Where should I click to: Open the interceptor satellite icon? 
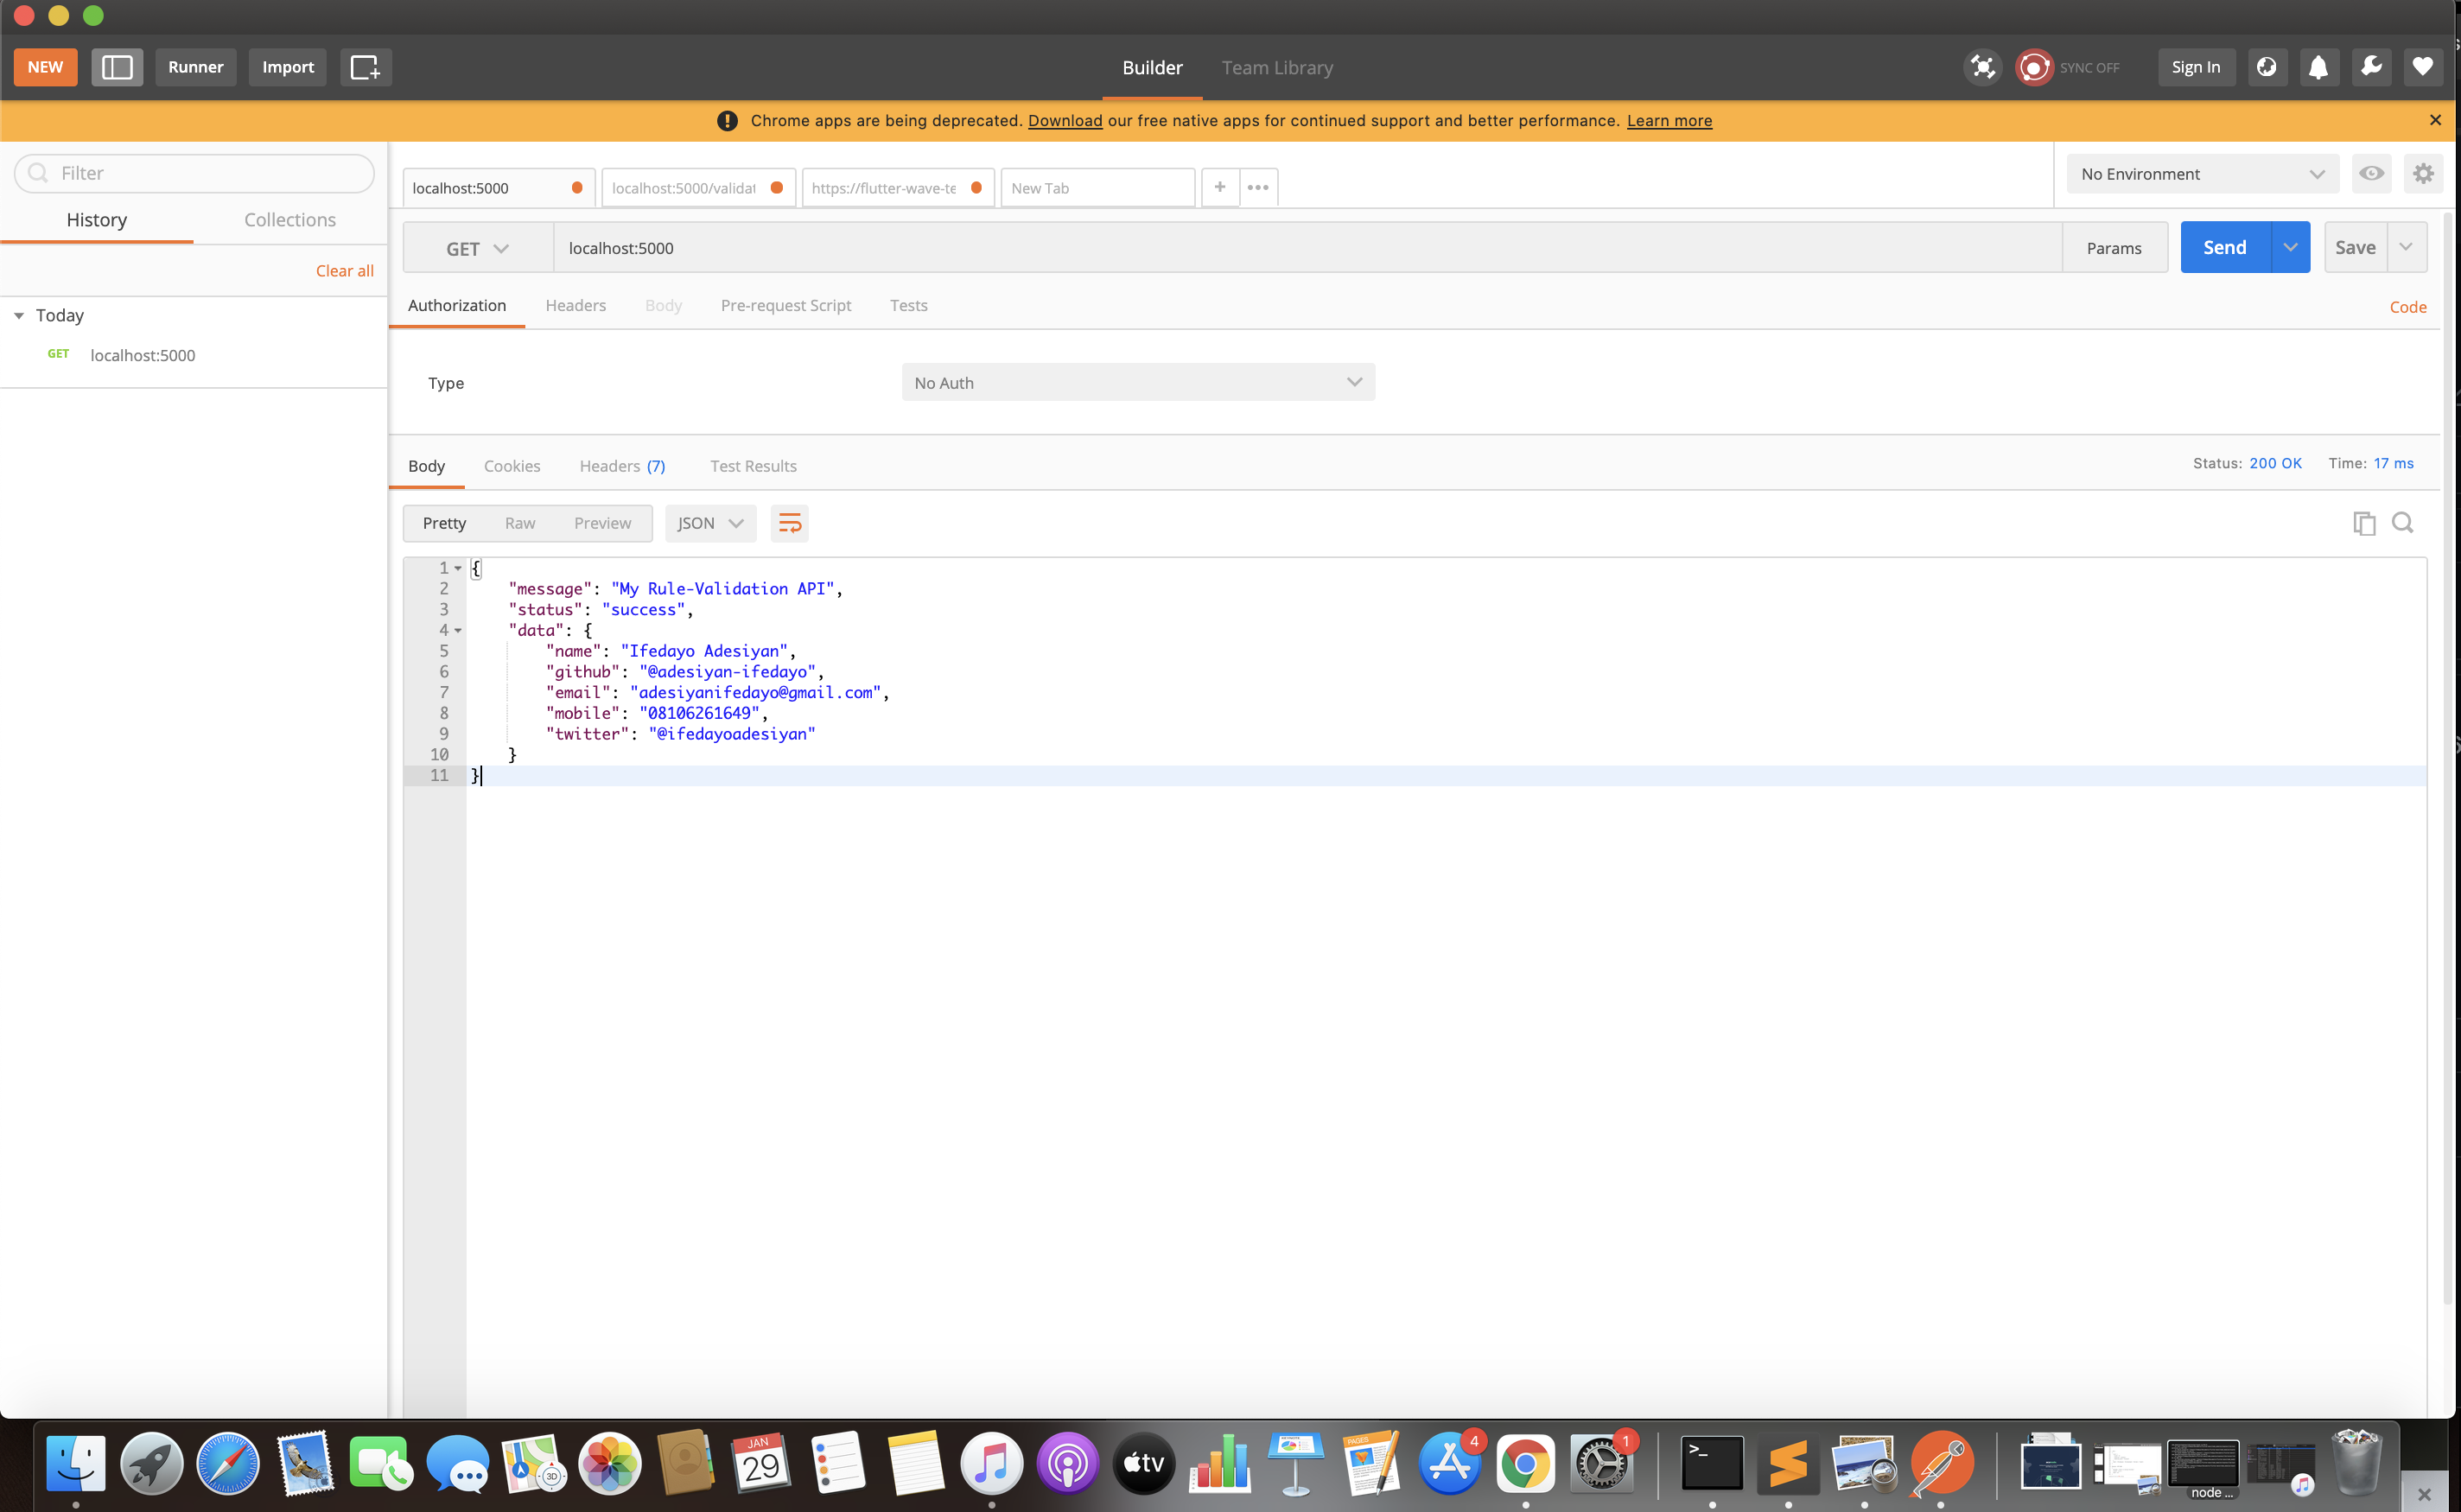click(1982, 67)
